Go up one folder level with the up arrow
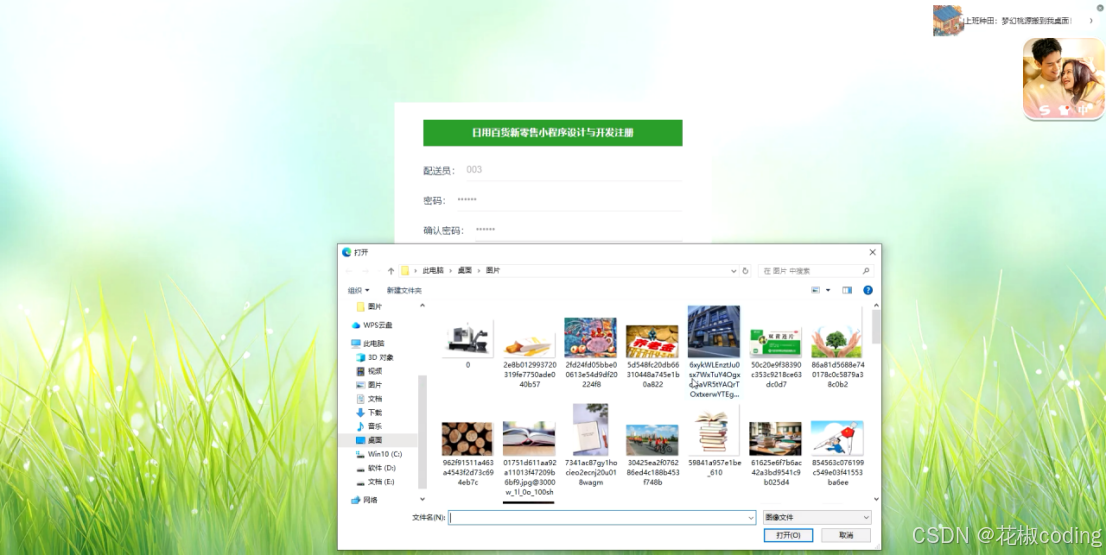The height and width of the screenshot is (556, 1106). click(x=391, y=271)
